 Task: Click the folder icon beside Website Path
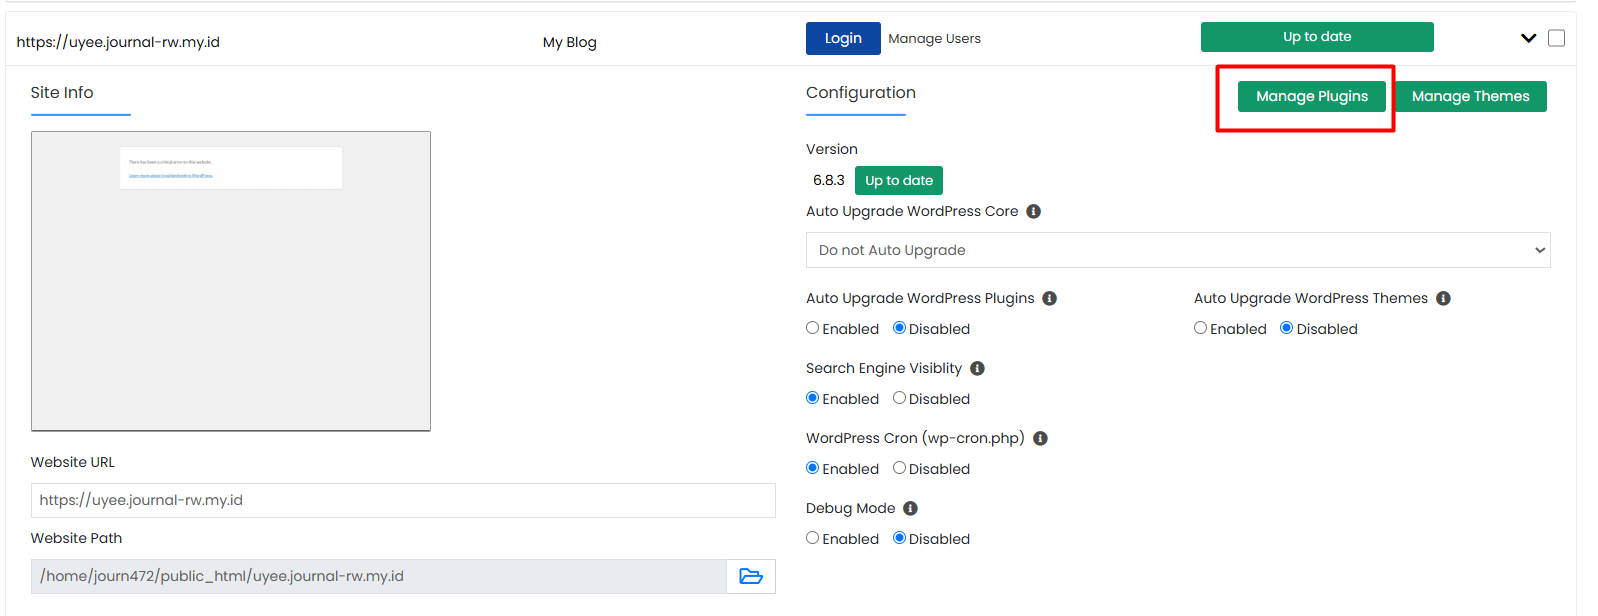[x=750, y=576]
